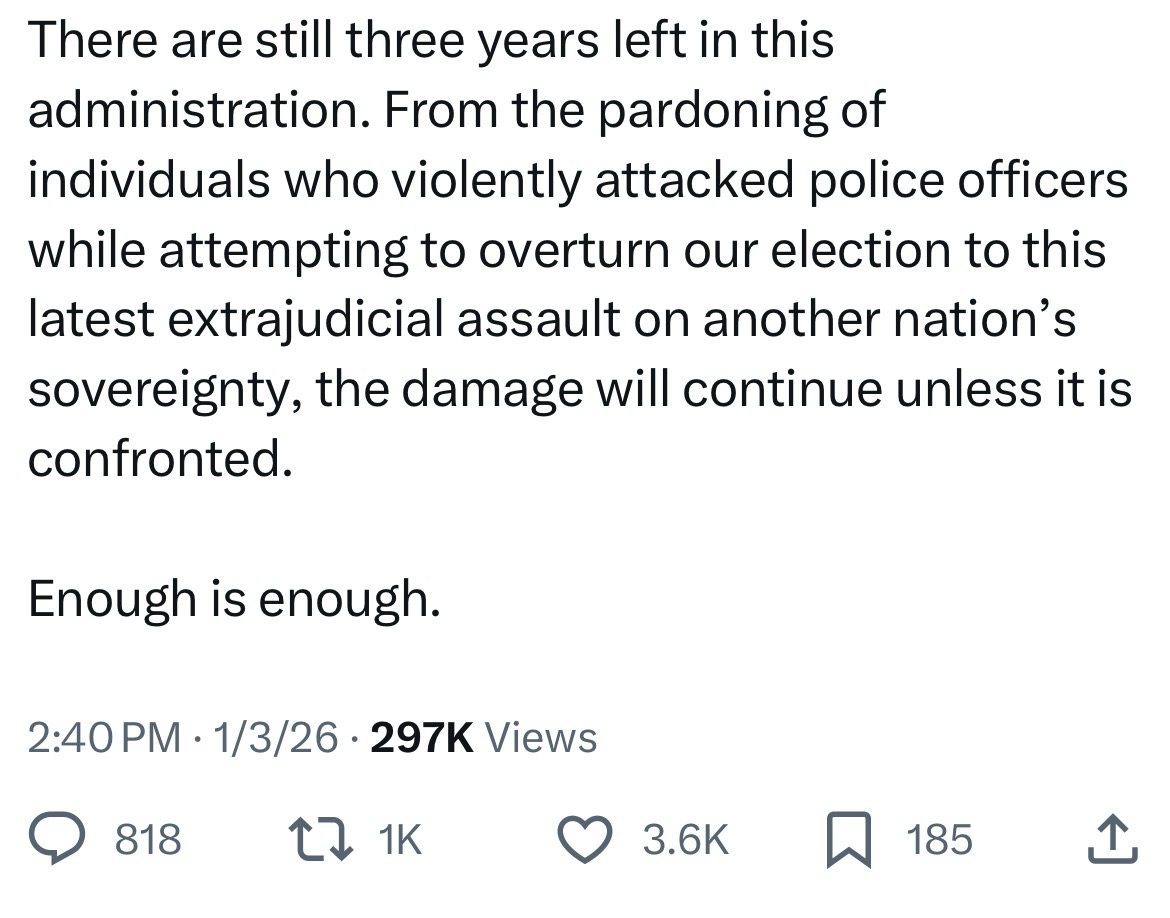Click the word "administration" in the post
The height and width of the screenshot is (918, 1170).
(x=187, y=110)
